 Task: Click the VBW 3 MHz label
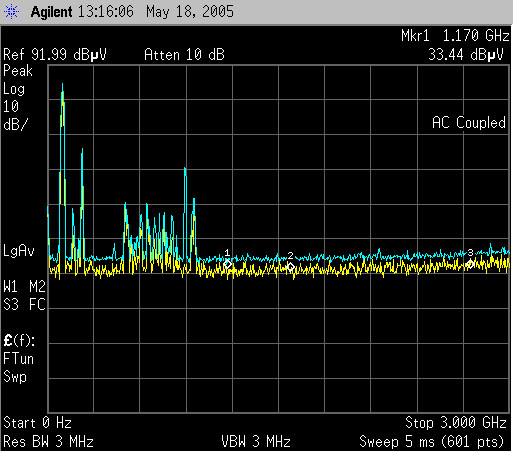pos(256,442)
